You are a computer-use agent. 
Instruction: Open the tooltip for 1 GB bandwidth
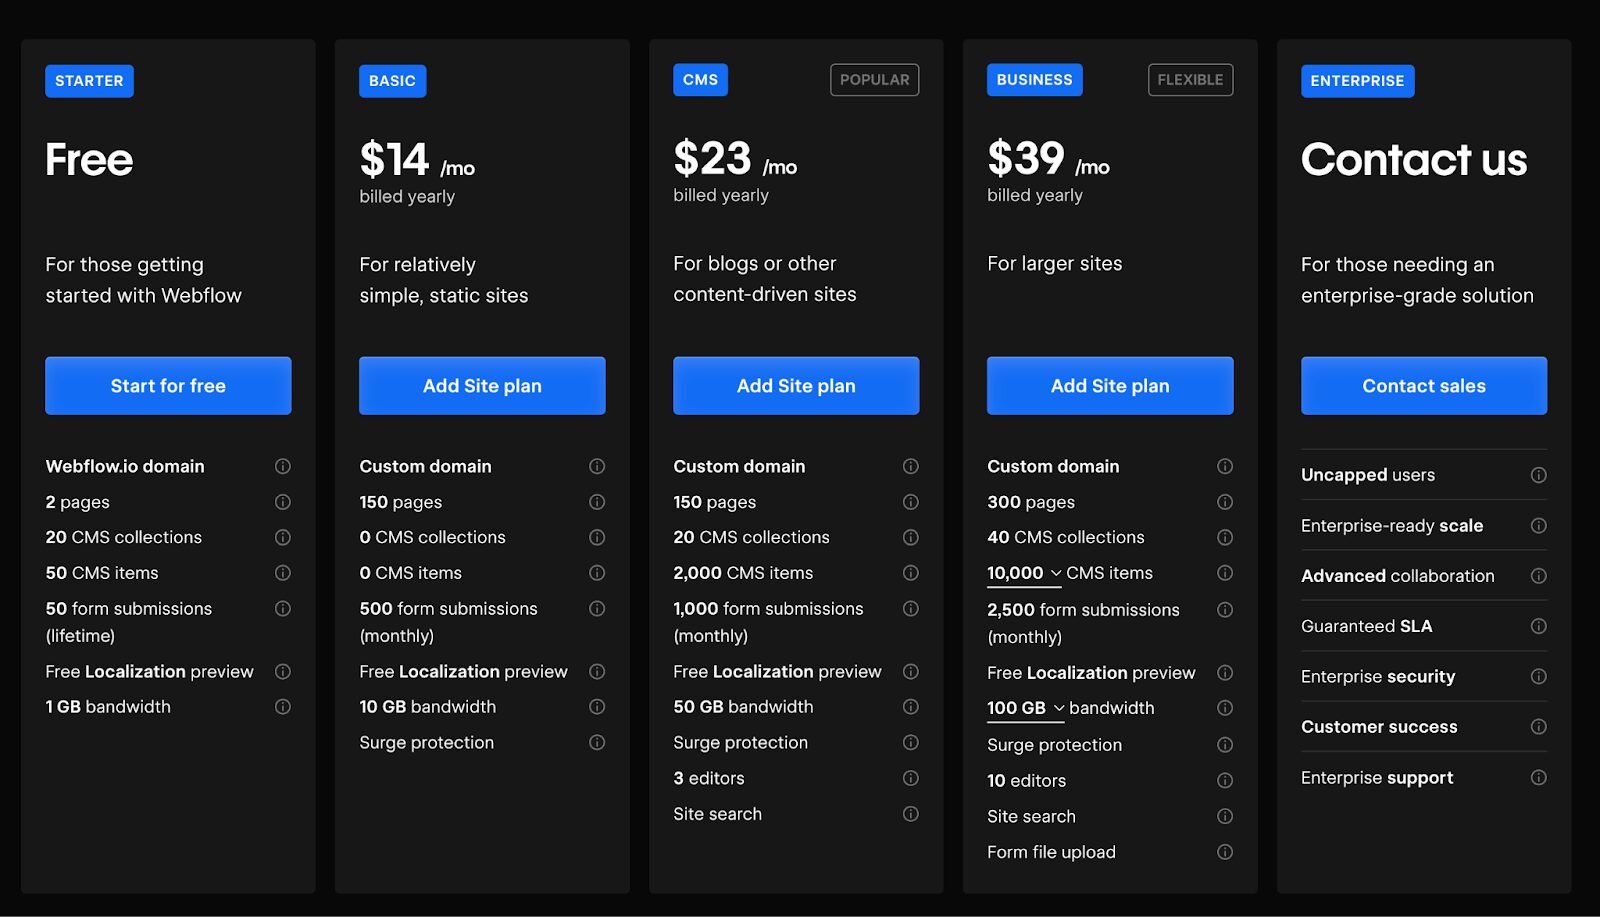pos(282,706)
